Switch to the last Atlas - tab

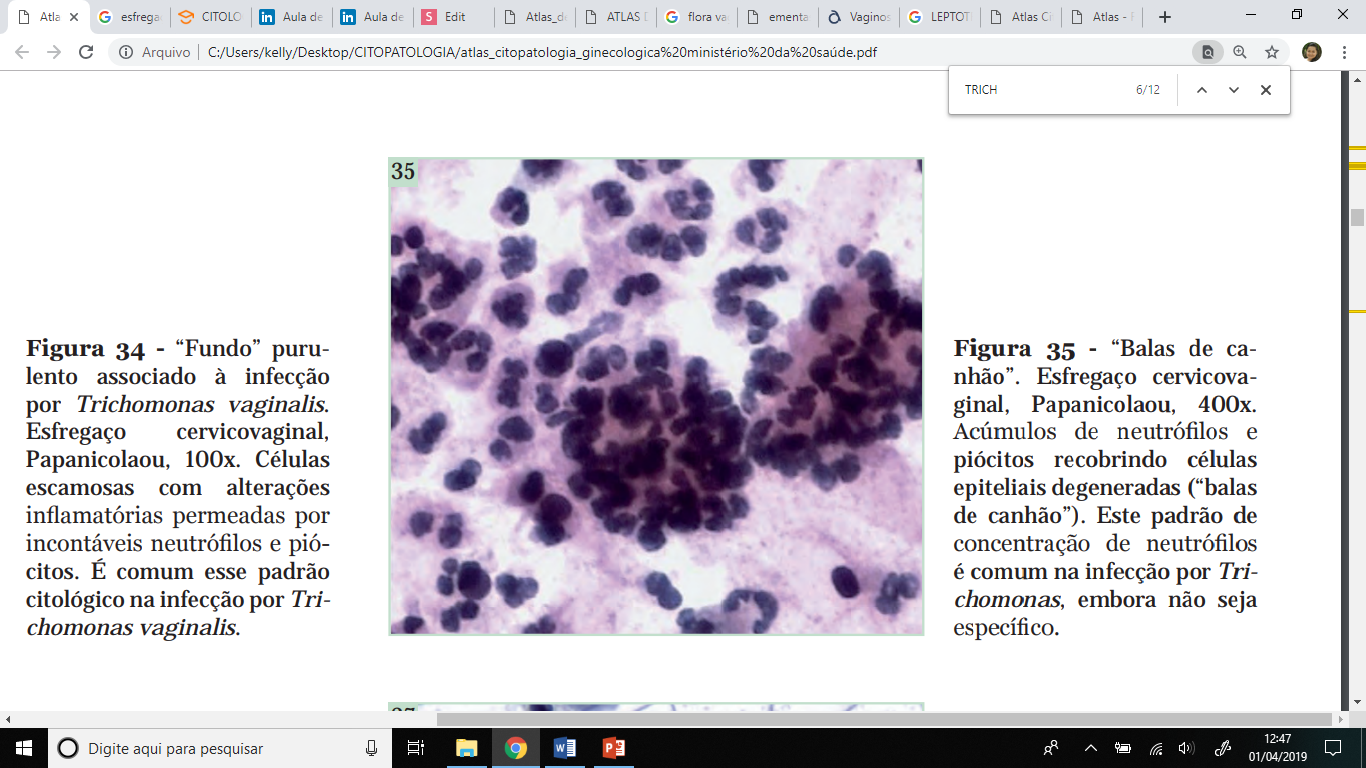click(x=1102, y=17)
